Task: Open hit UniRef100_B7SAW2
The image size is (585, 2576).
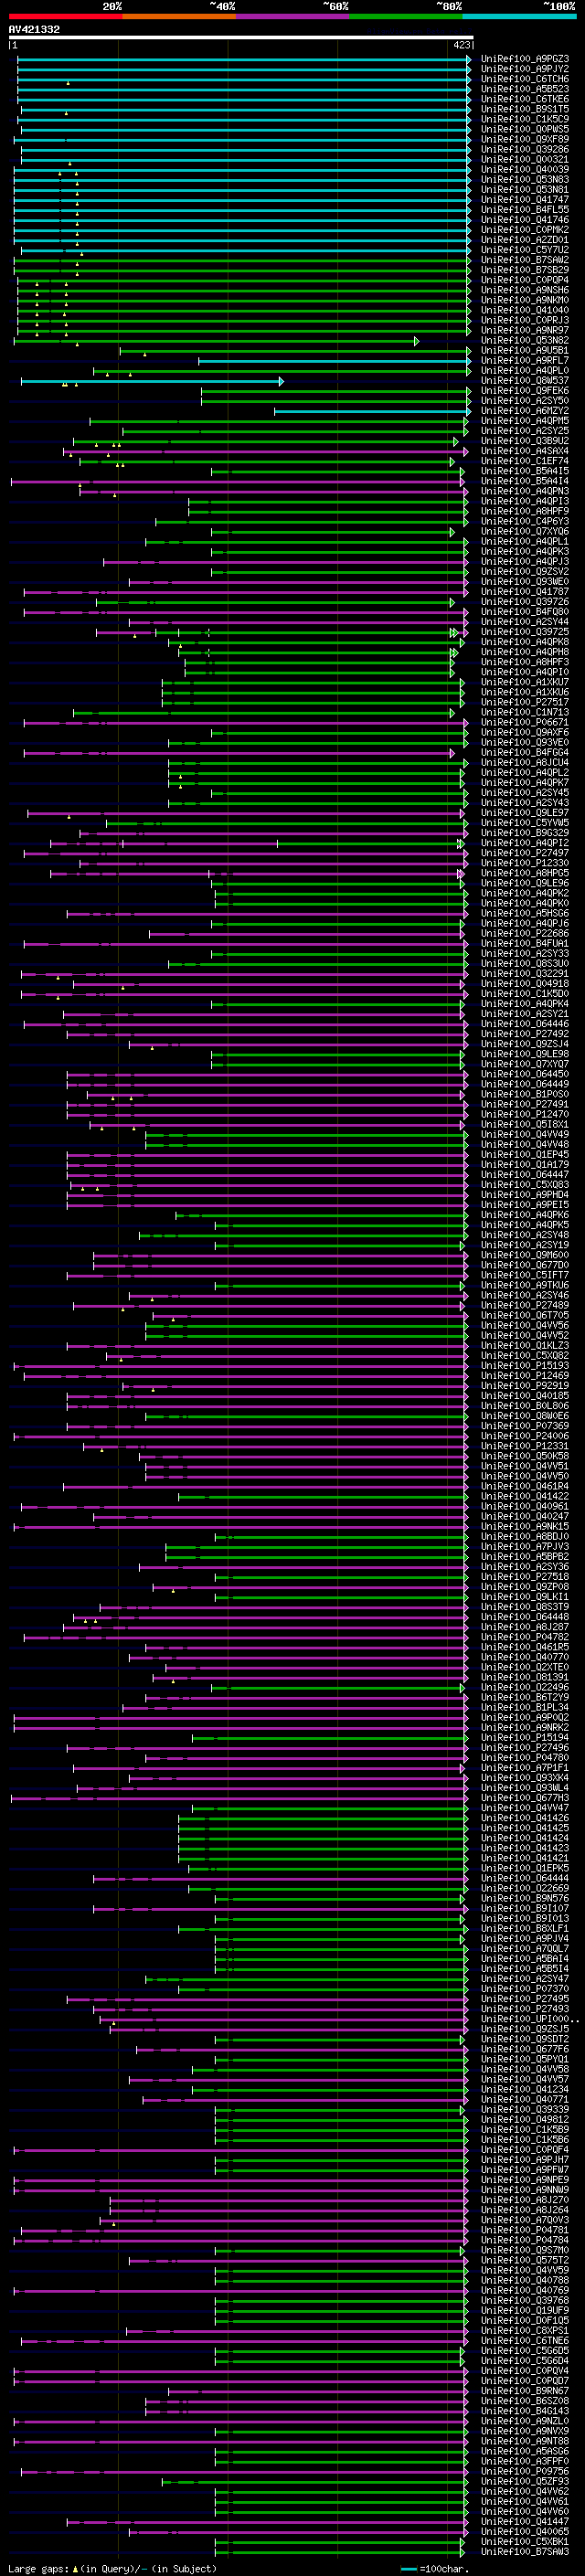Action: tap(525, 260)
